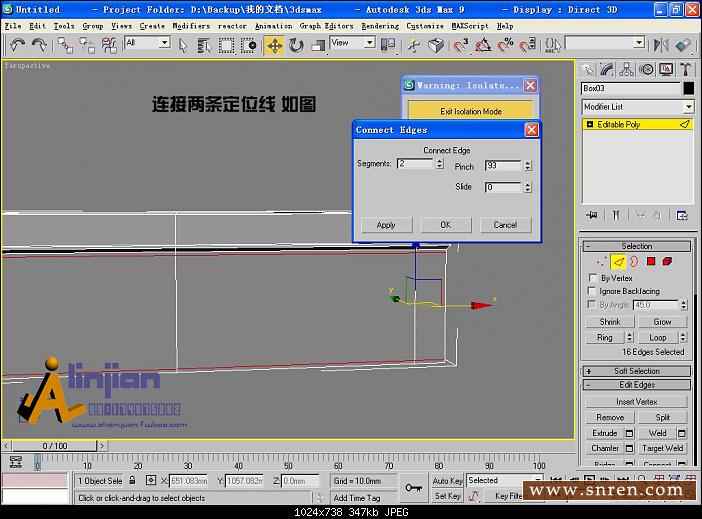Open the named selection sets dropdown
The width and height of the screenshot is (702, 519).
[639, 43]
